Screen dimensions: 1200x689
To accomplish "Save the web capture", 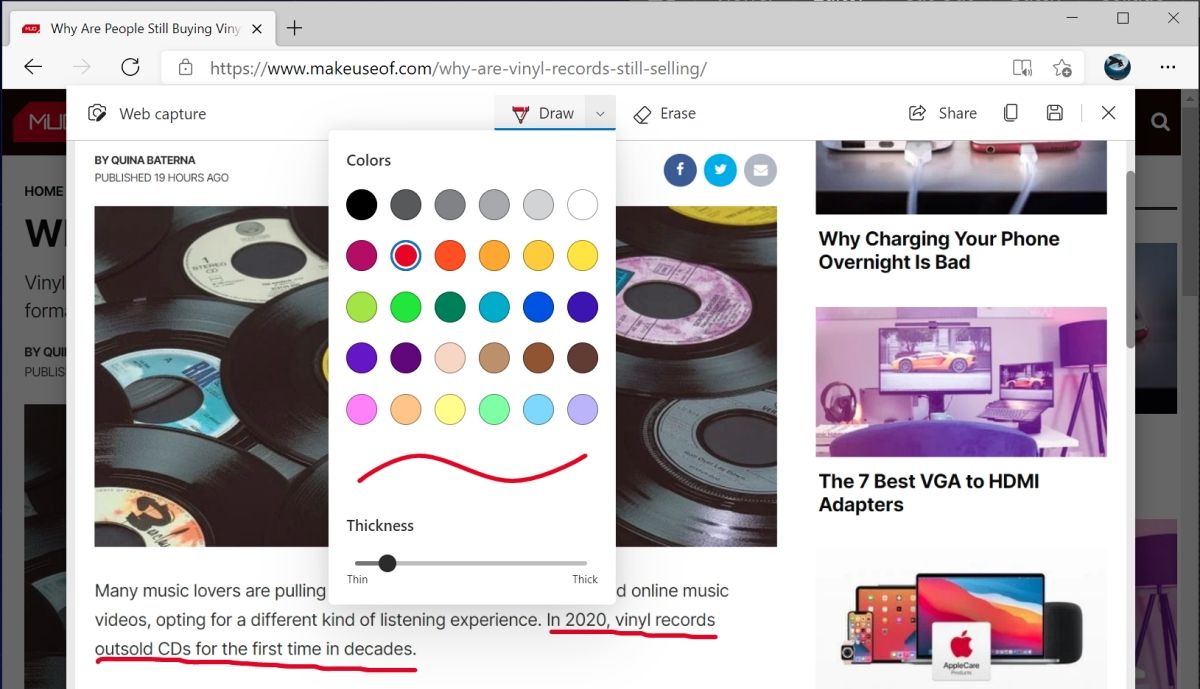I will pyautogui.click(x=1054, y=113).
